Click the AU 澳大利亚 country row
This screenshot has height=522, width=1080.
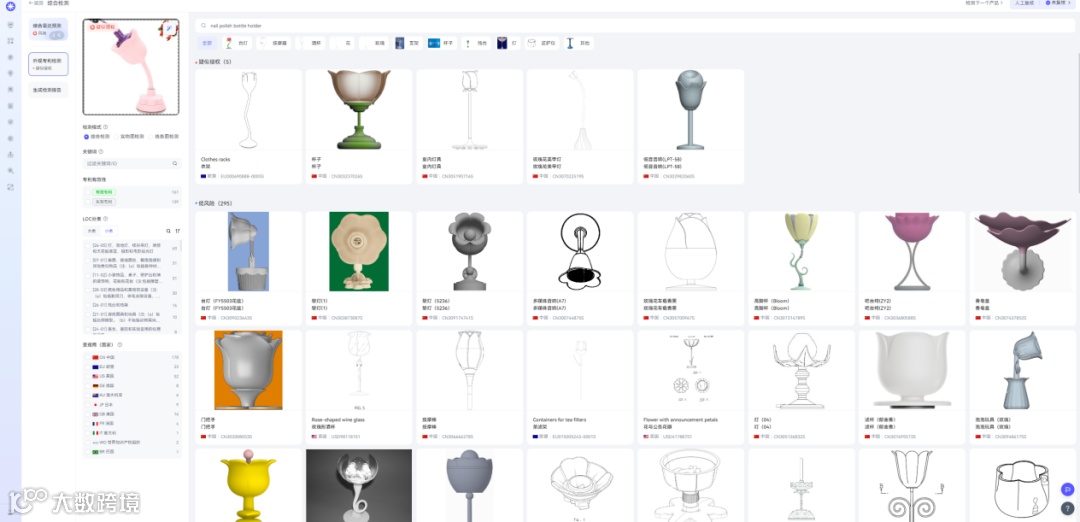[x=132, y=395]
